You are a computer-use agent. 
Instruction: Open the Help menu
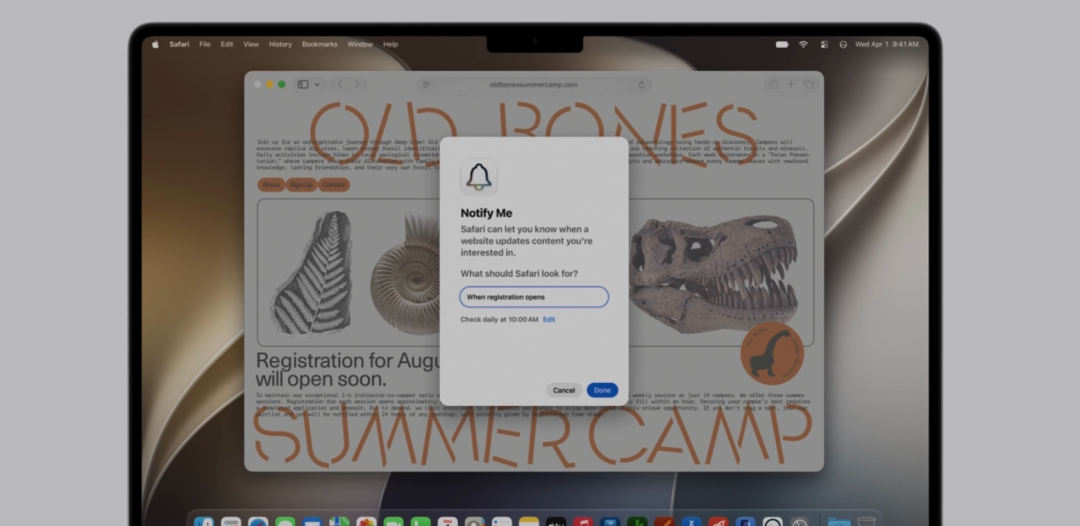pyautogui.click(x=391, y=44)
